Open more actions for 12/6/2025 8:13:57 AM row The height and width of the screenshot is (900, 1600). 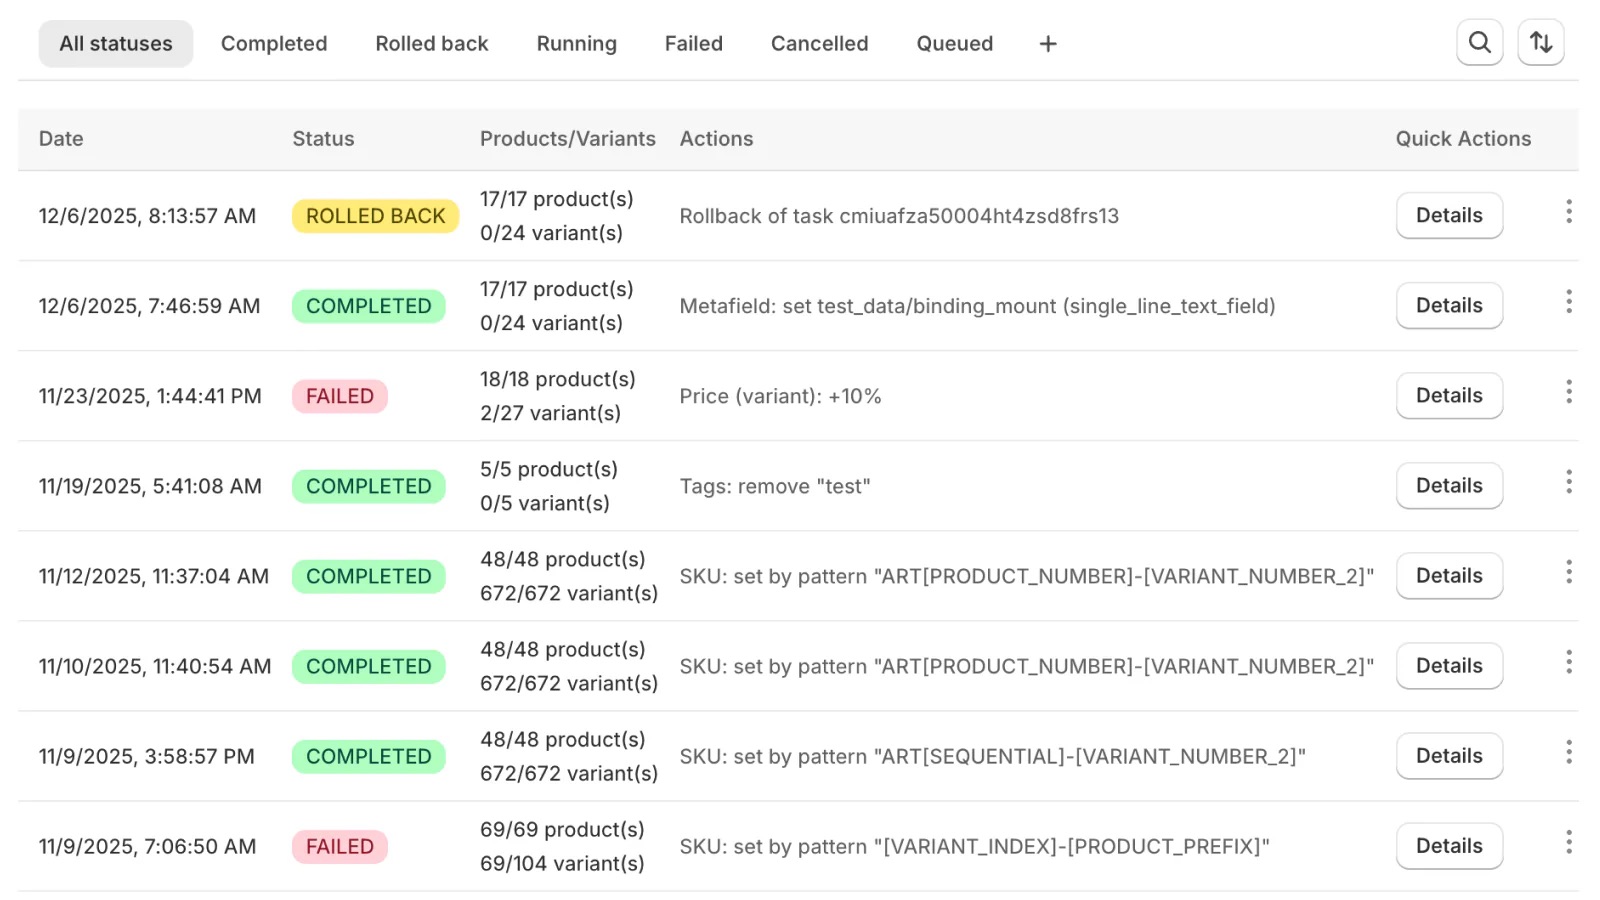tap(1568, 212)
